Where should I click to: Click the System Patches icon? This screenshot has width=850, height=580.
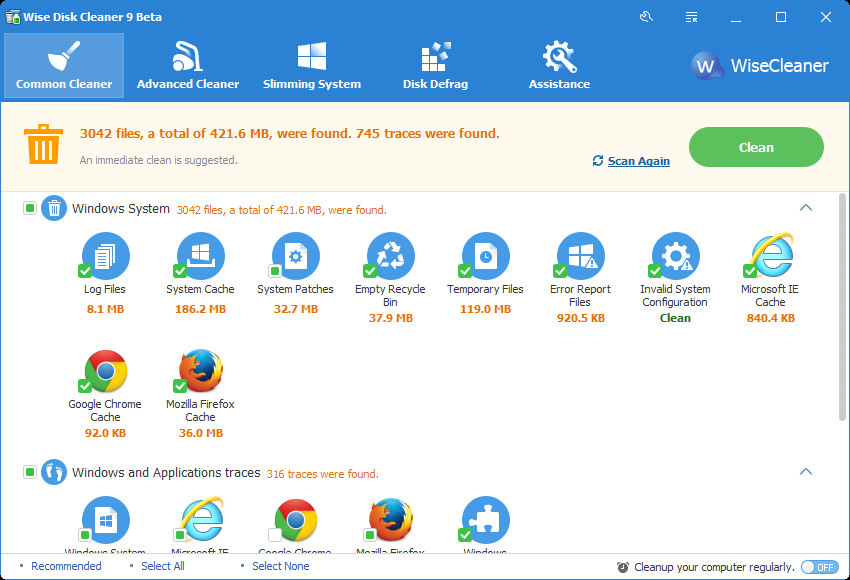click(295, 256)
